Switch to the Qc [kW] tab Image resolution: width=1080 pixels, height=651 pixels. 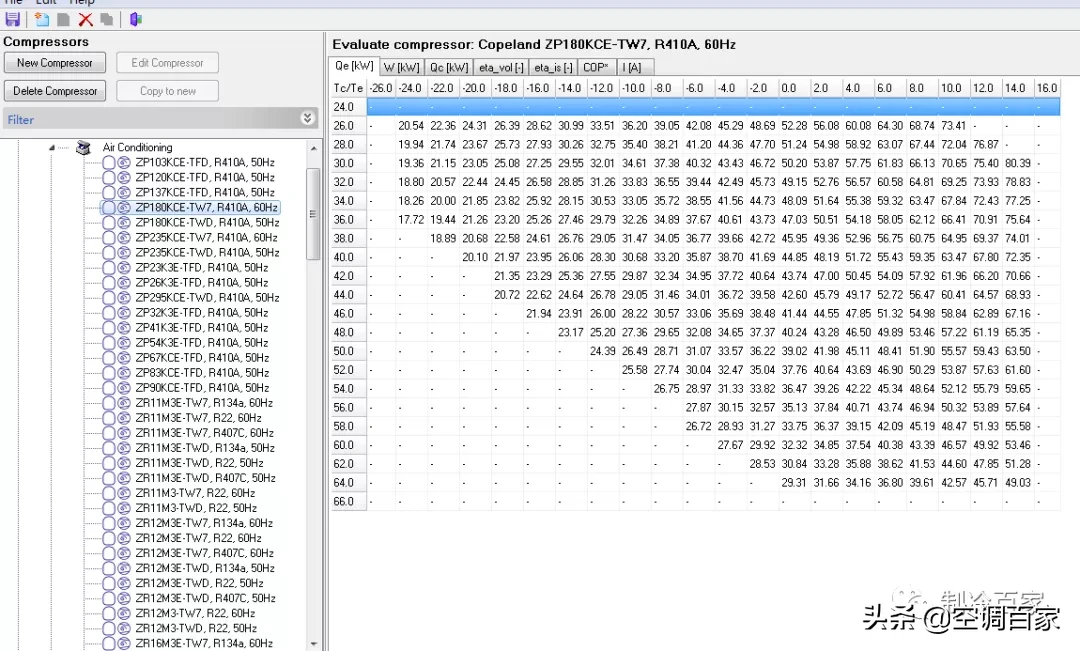[x=449, y=68]
